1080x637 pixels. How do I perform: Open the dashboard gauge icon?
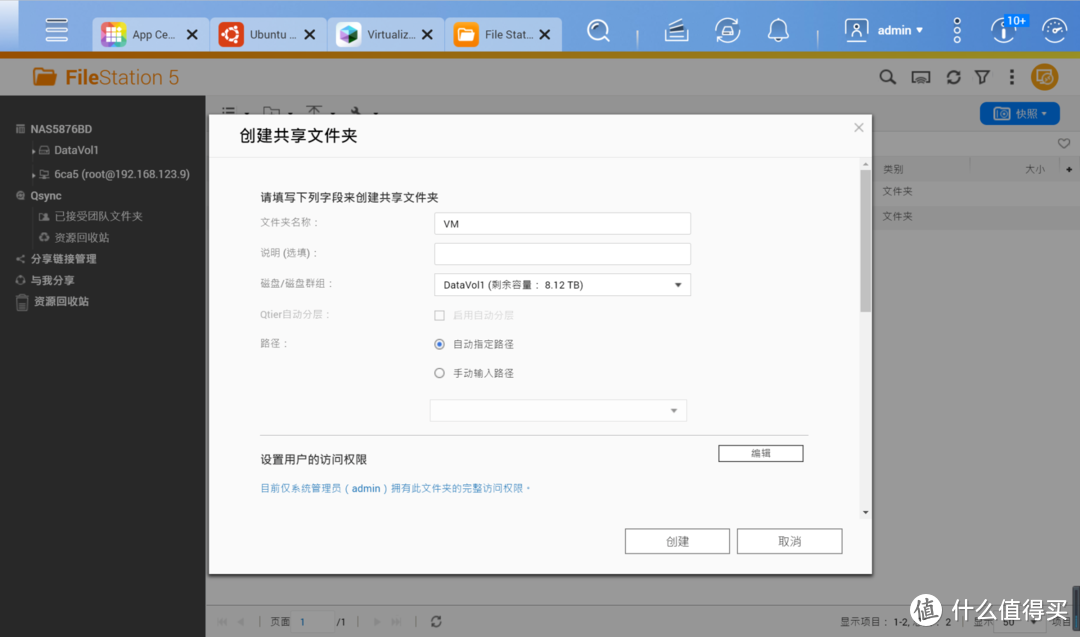[x=1055, y=30]
